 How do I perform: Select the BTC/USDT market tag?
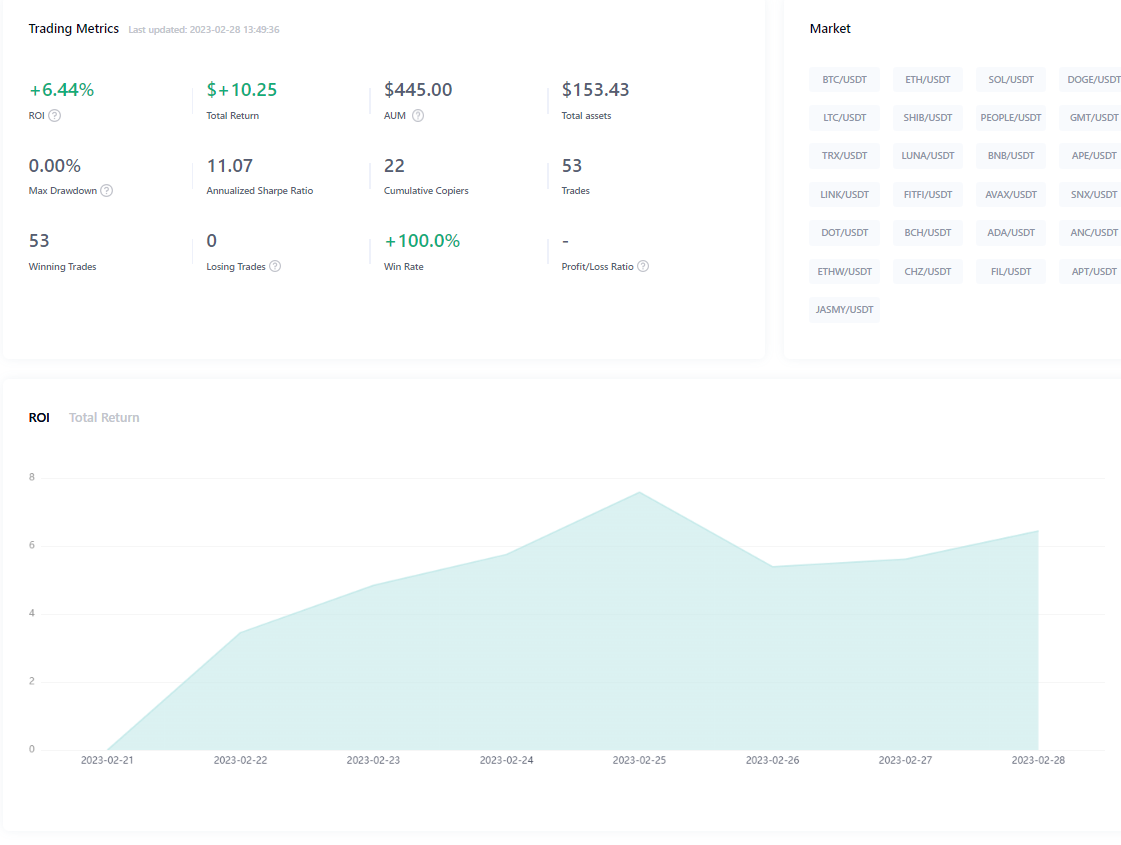[844, 79]
